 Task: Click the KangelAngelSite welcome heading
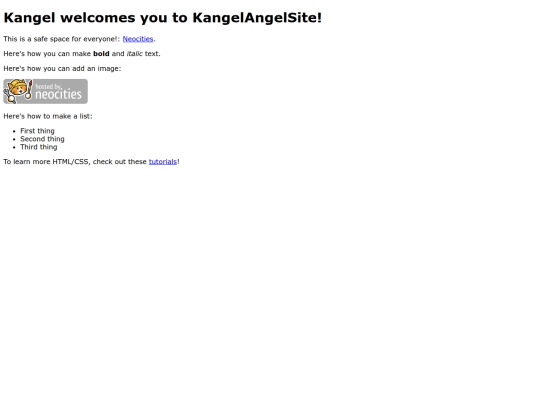163,18
